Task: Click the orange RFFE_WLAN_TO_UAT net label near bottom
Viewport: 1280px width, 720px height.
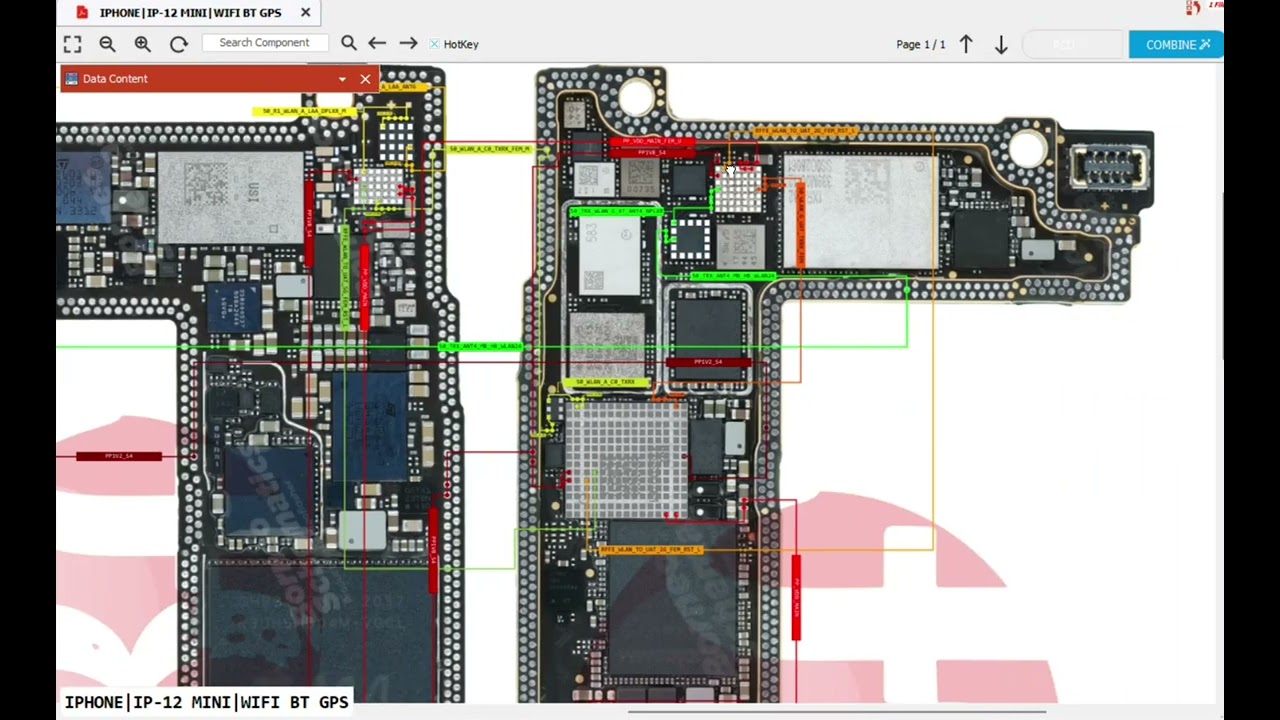Action: 651,550
